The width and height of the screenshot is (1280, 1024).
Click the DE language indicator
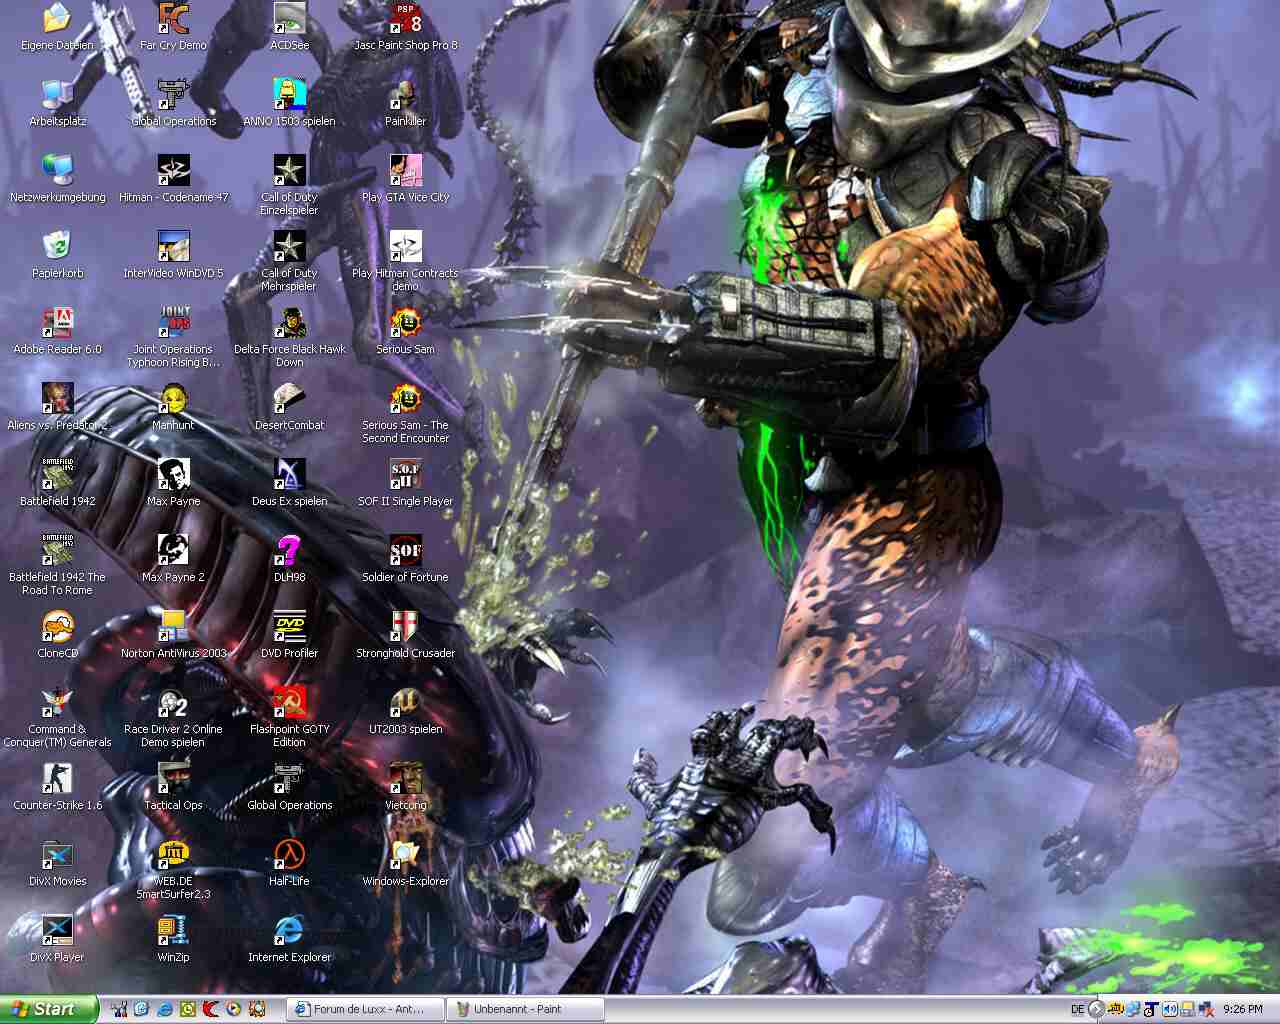[1077, 1009]
